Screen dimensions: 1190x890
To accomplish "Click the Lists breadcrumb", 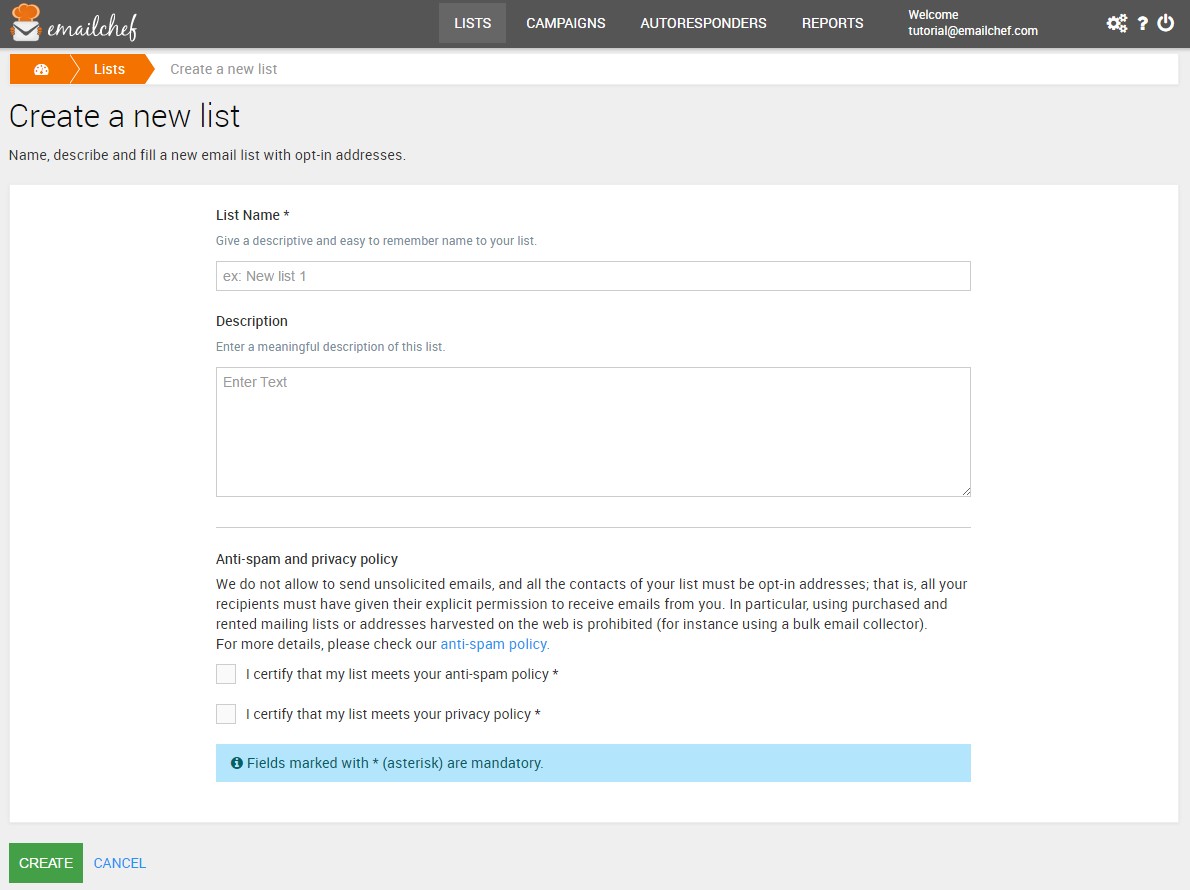I will coord(109,70).
